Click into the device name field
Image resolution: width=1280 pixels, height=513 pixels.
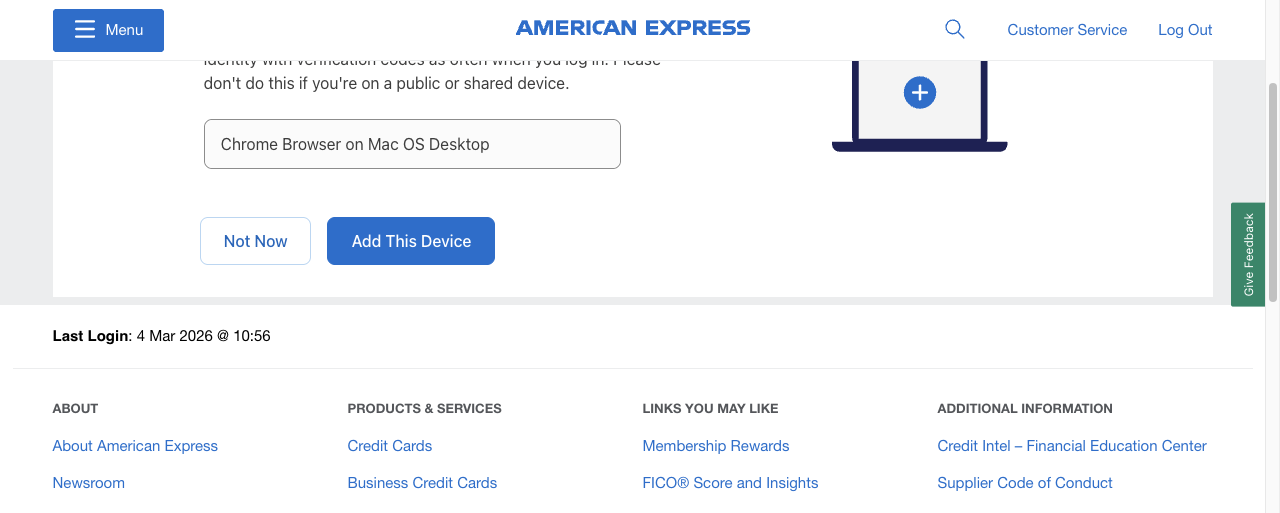click(x=412, y=144)
